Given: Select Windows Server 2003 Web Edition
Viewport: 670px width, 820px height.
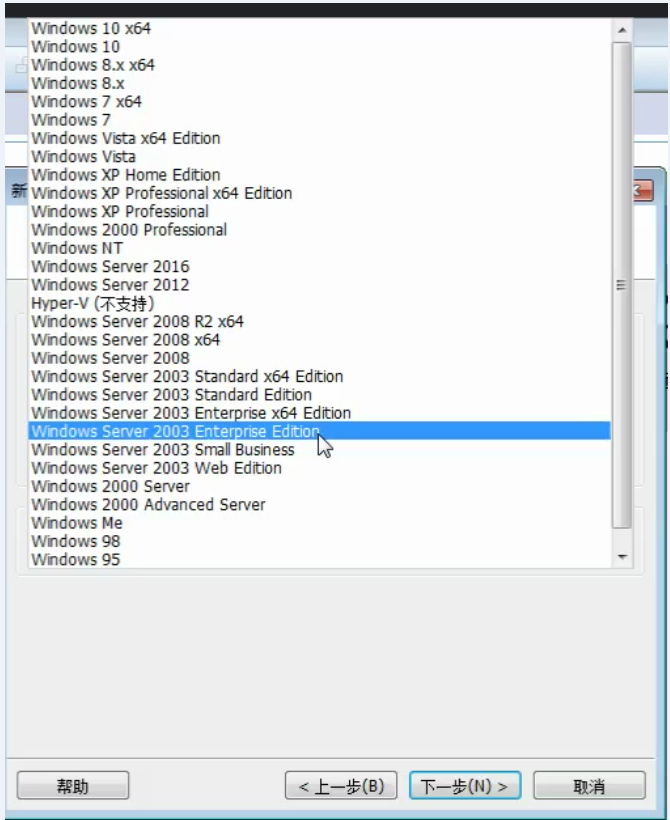Looking at the screenshot, I should pos(319,468).
